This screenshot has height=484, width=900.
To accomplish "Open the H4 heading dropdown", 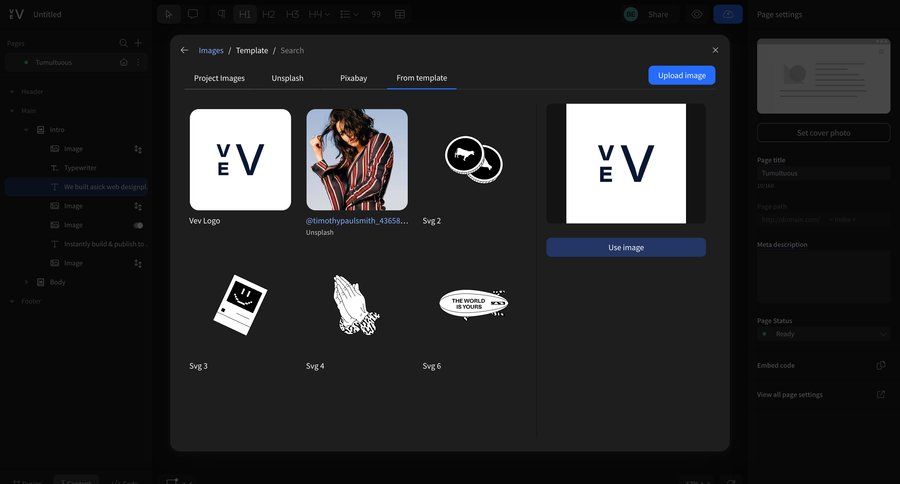I will click(x=320, y=14).
